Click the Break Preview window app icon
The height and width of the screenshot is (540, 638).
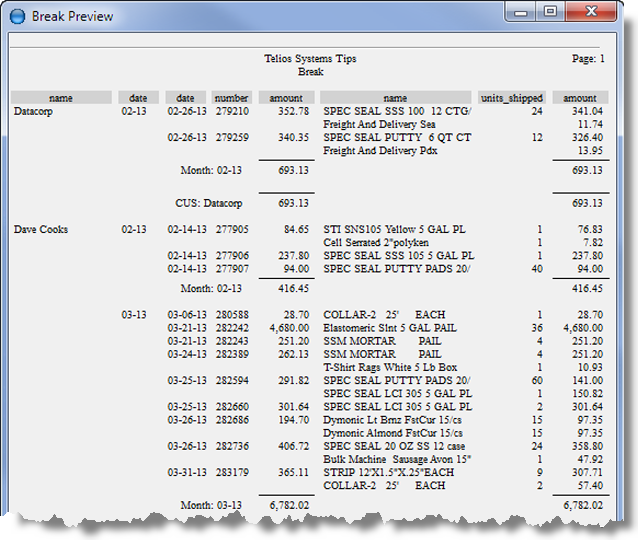click(16, 16)
